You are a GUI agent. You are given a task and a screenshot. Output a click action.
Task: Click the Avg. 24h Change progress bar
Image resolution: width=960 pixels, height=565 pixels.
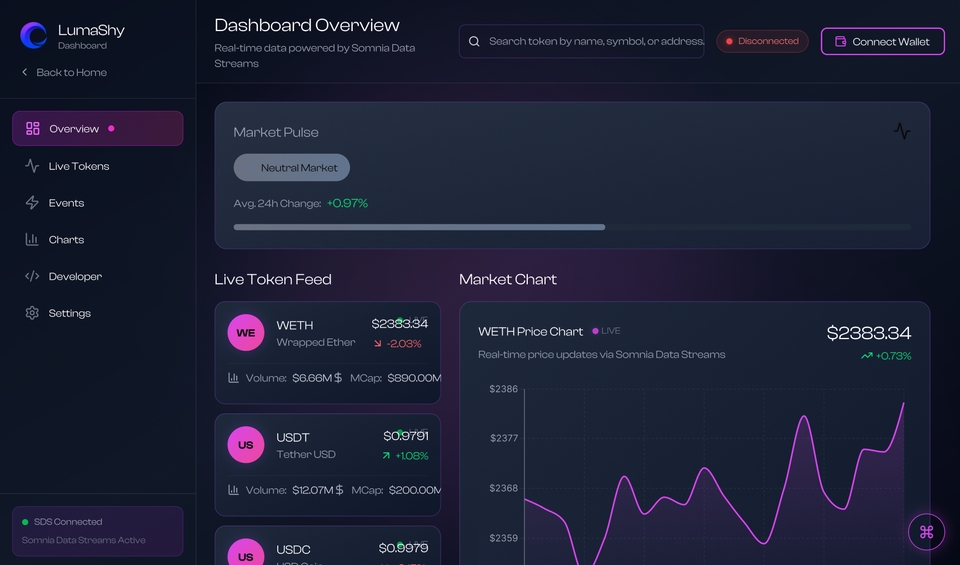pos(571,227)
